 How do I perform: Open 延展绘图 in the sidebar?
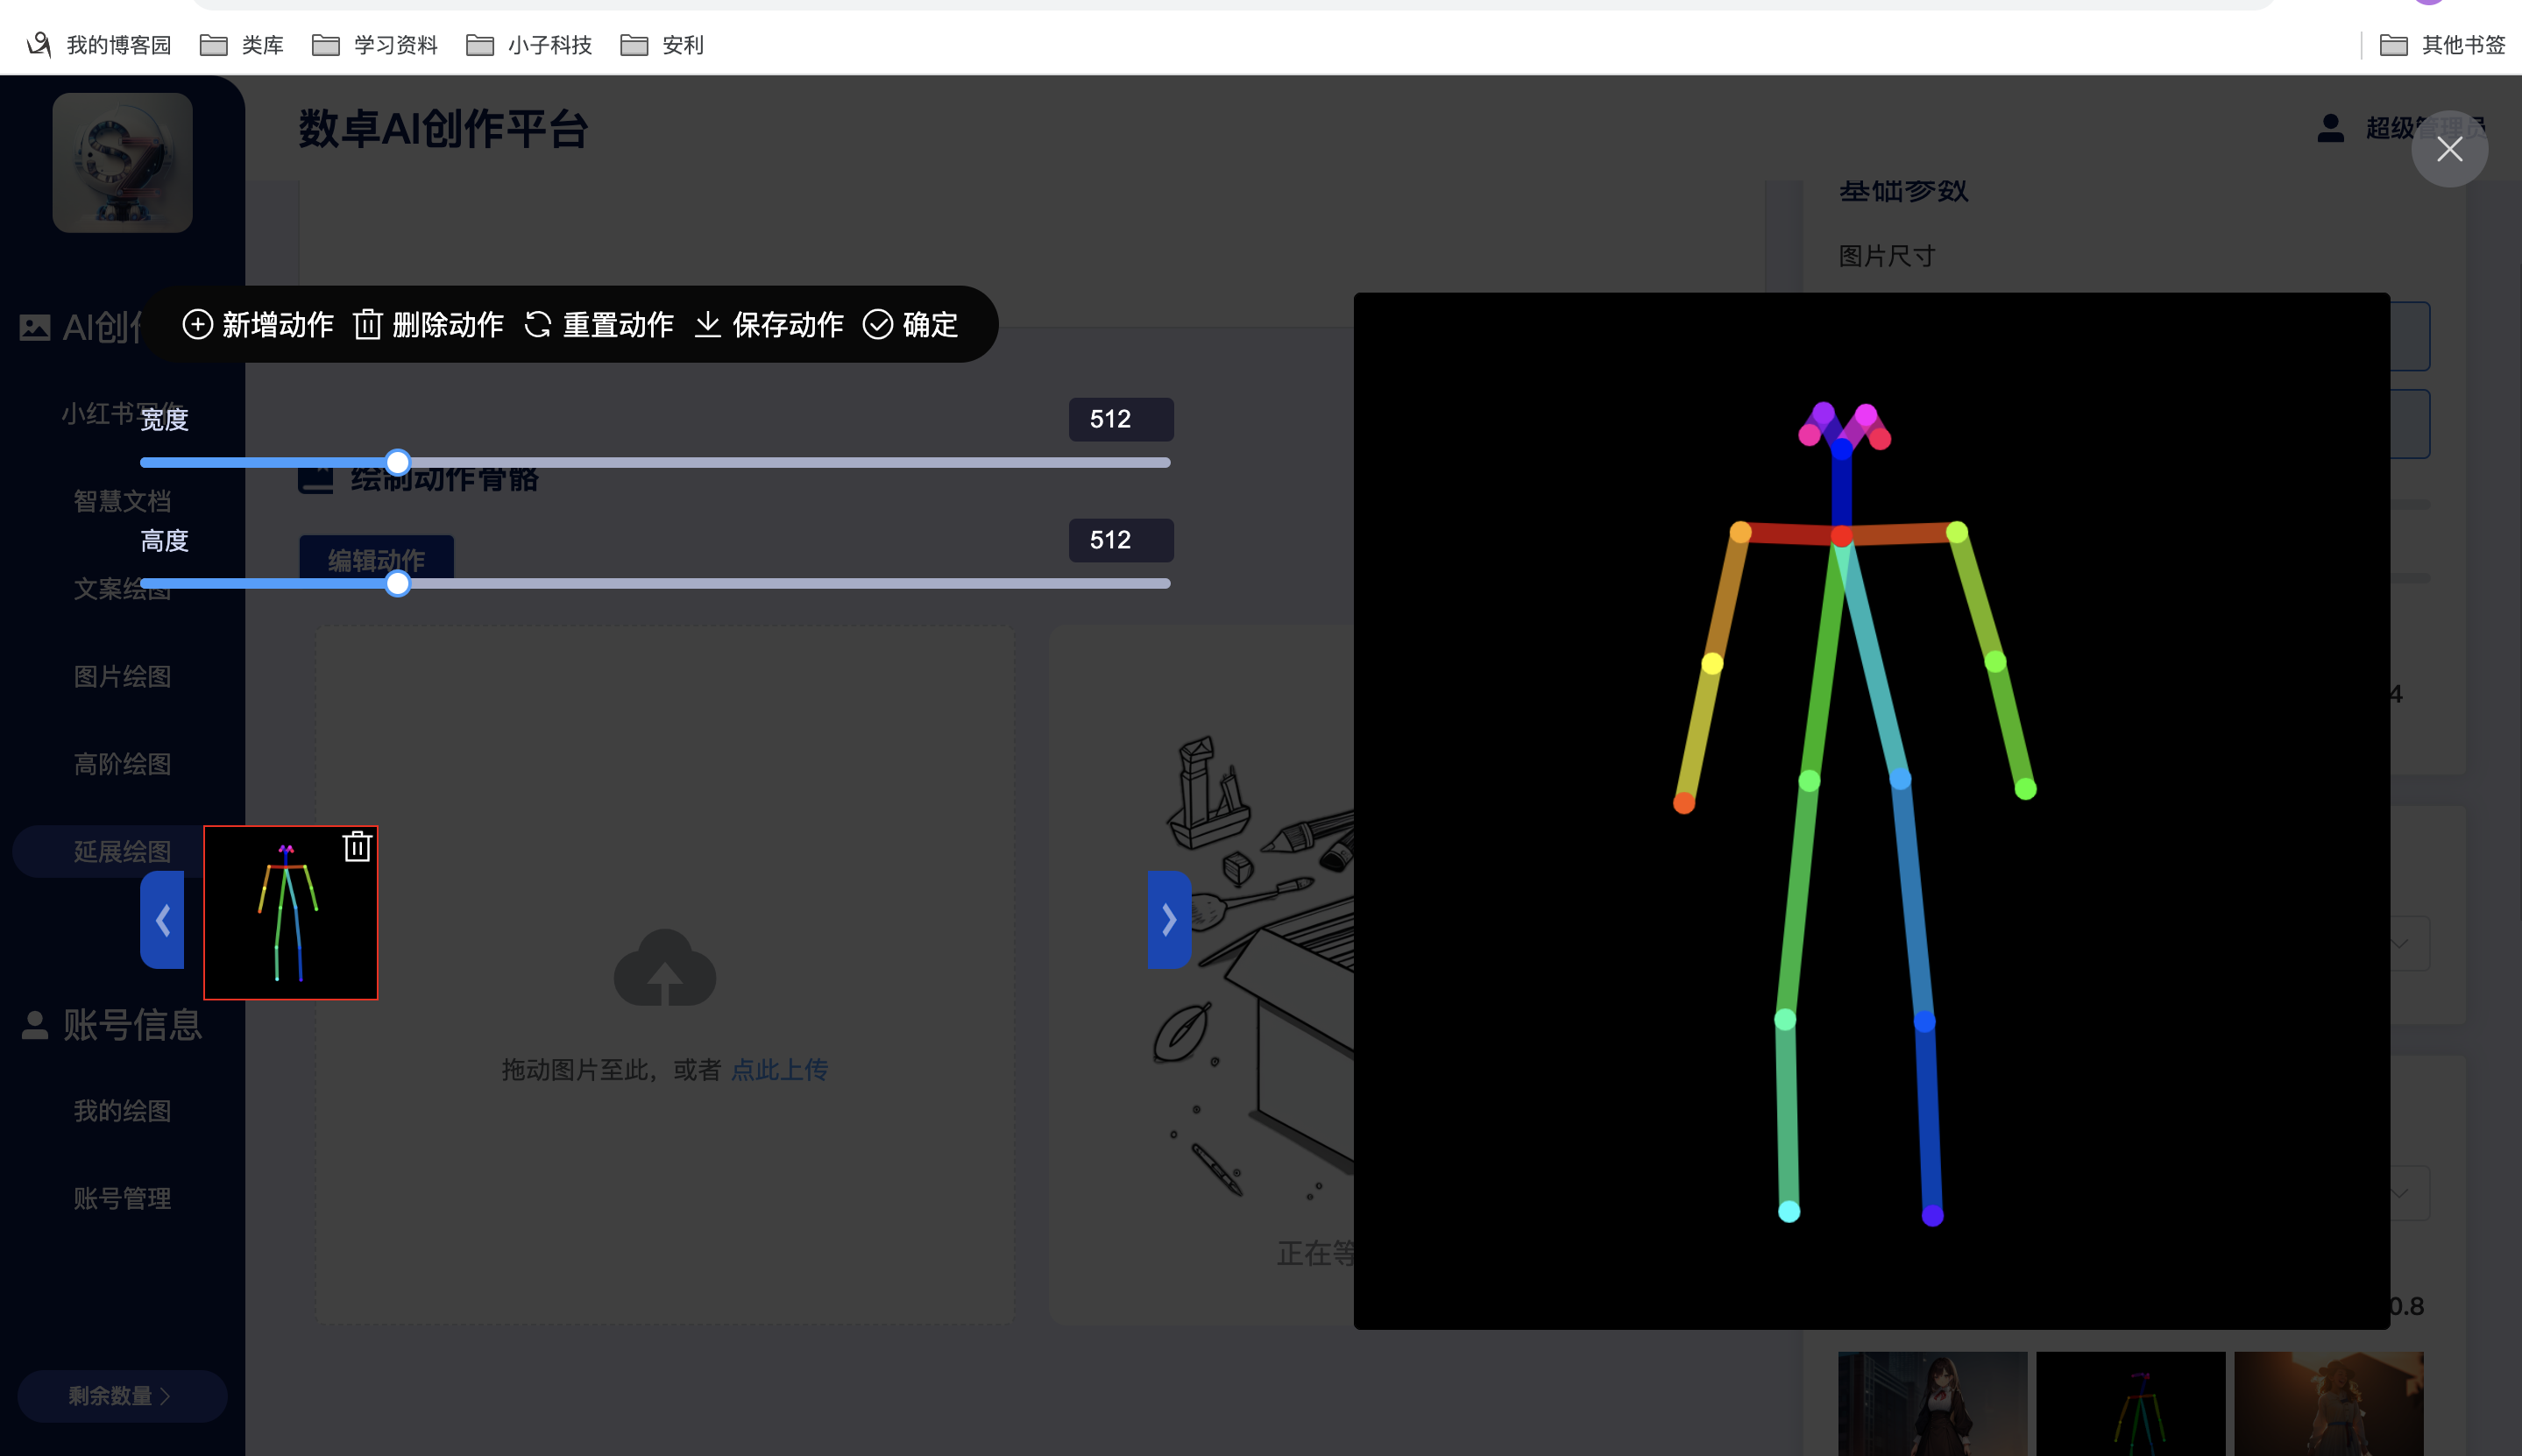coord(122,852)
